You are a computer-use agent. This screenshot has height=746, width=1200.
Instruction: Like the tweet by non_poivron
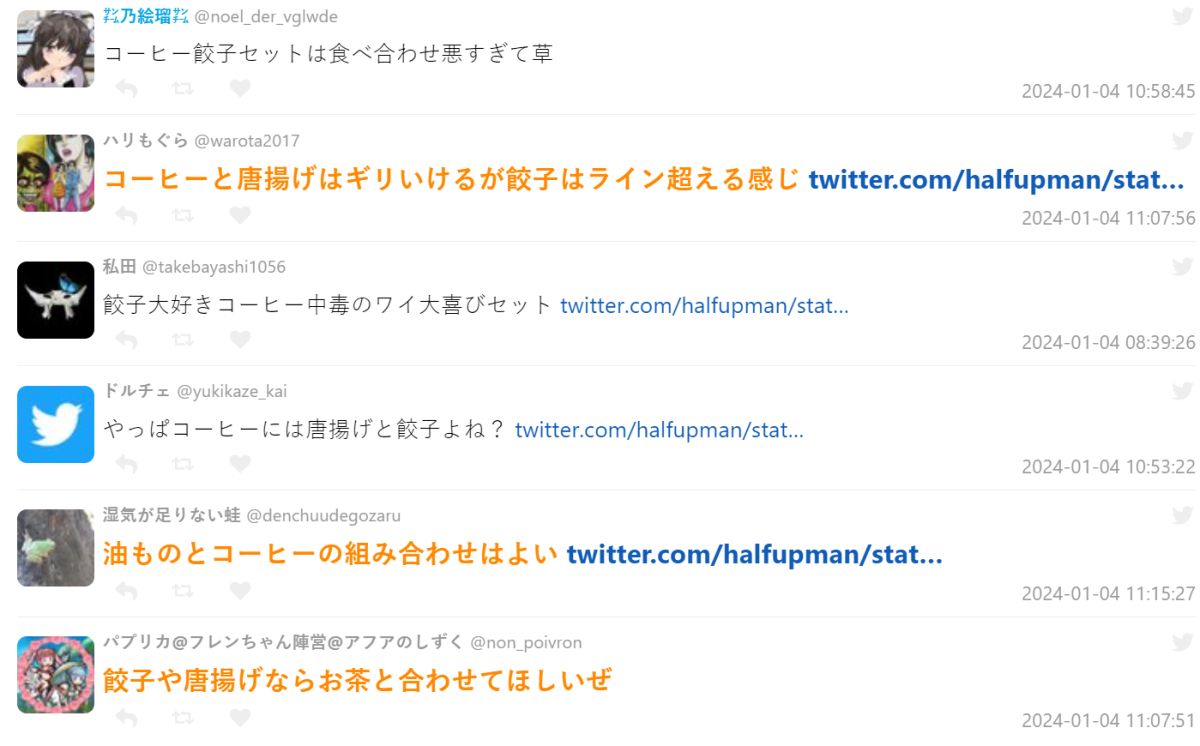tap(240, 718)
